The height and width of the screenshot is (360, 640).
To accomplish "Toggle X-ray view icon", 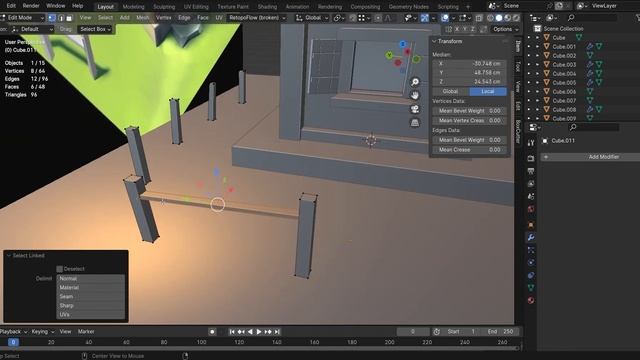I will click(479, 18).
